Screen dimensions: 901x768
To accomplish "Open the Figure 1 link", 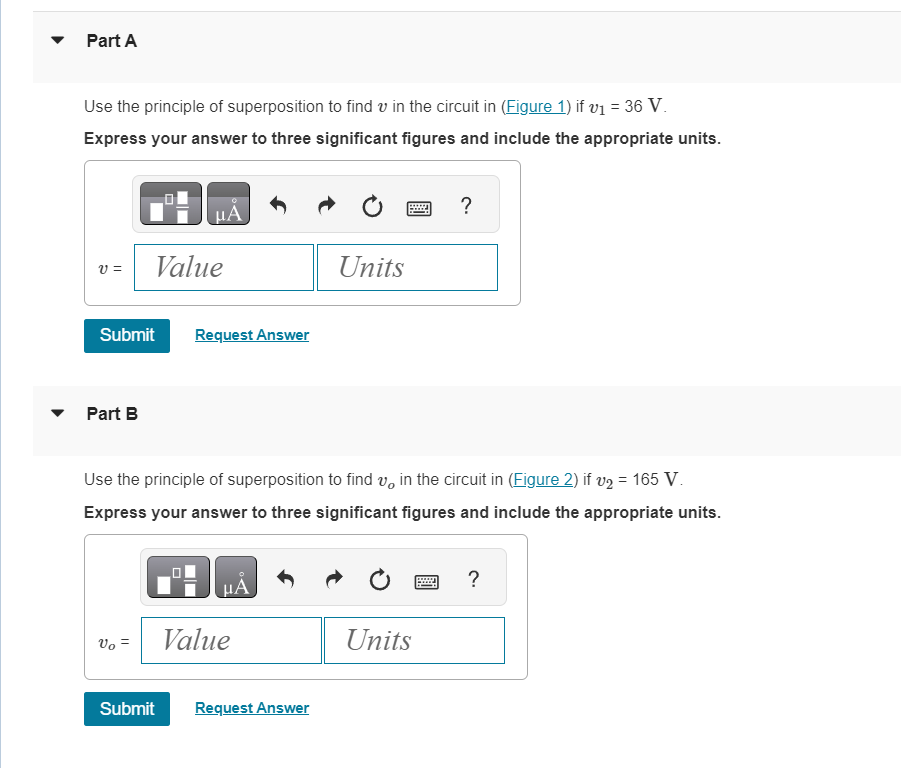I will [x=536, y=106].
